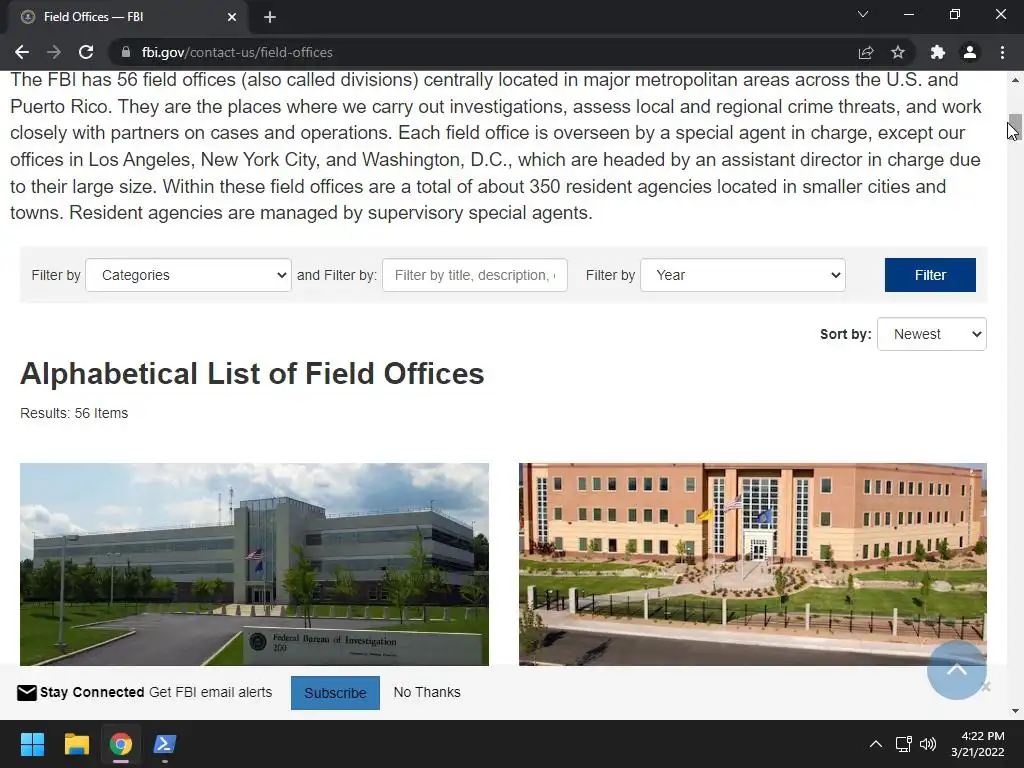View site security lock info
1024x768 pixels.
[126, 52]
